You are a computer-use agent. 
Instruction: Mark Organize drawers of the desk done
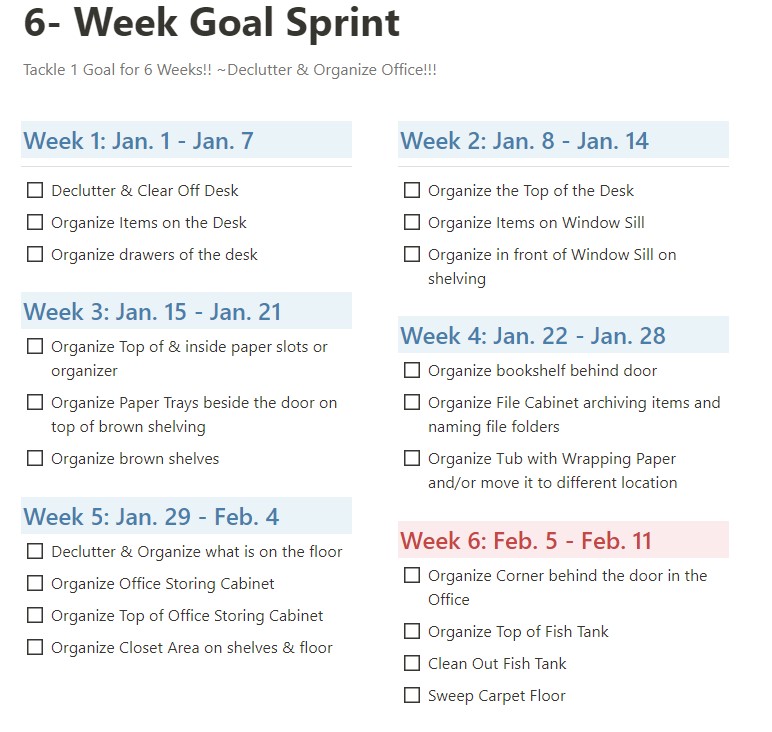tap(35, 255)
